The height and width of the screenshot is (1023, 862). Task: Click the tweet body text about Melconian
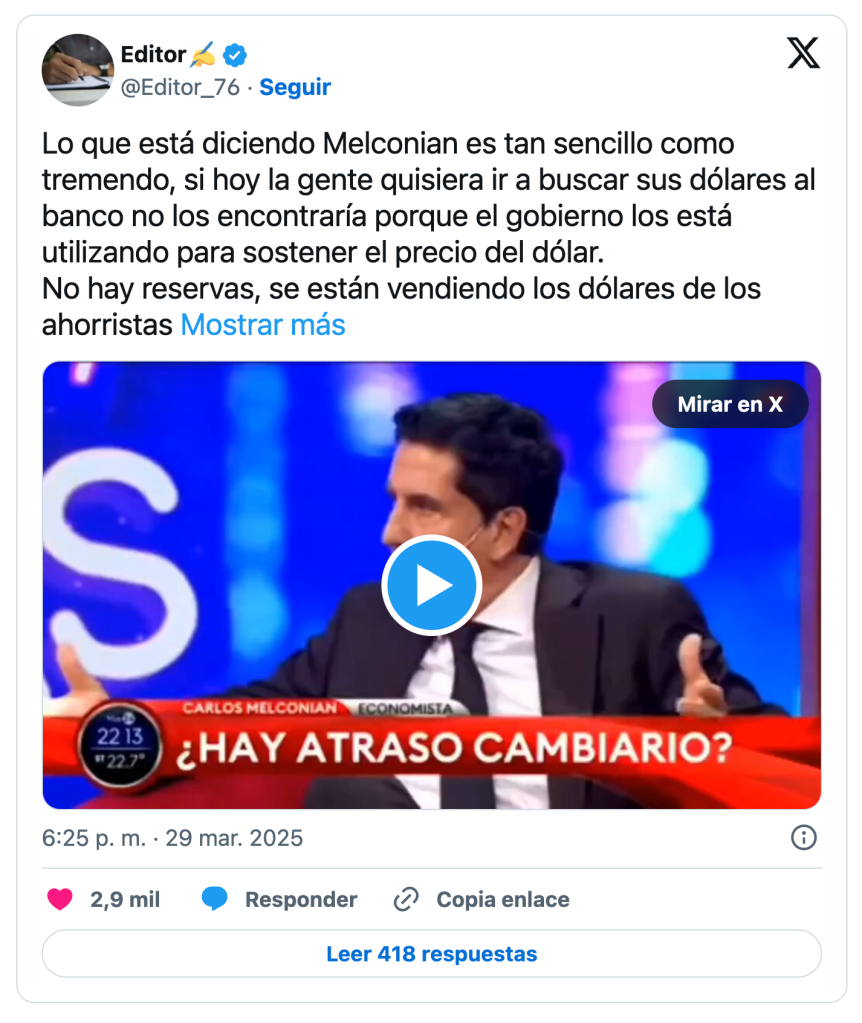pyautogui.click(x=429, y=234)
